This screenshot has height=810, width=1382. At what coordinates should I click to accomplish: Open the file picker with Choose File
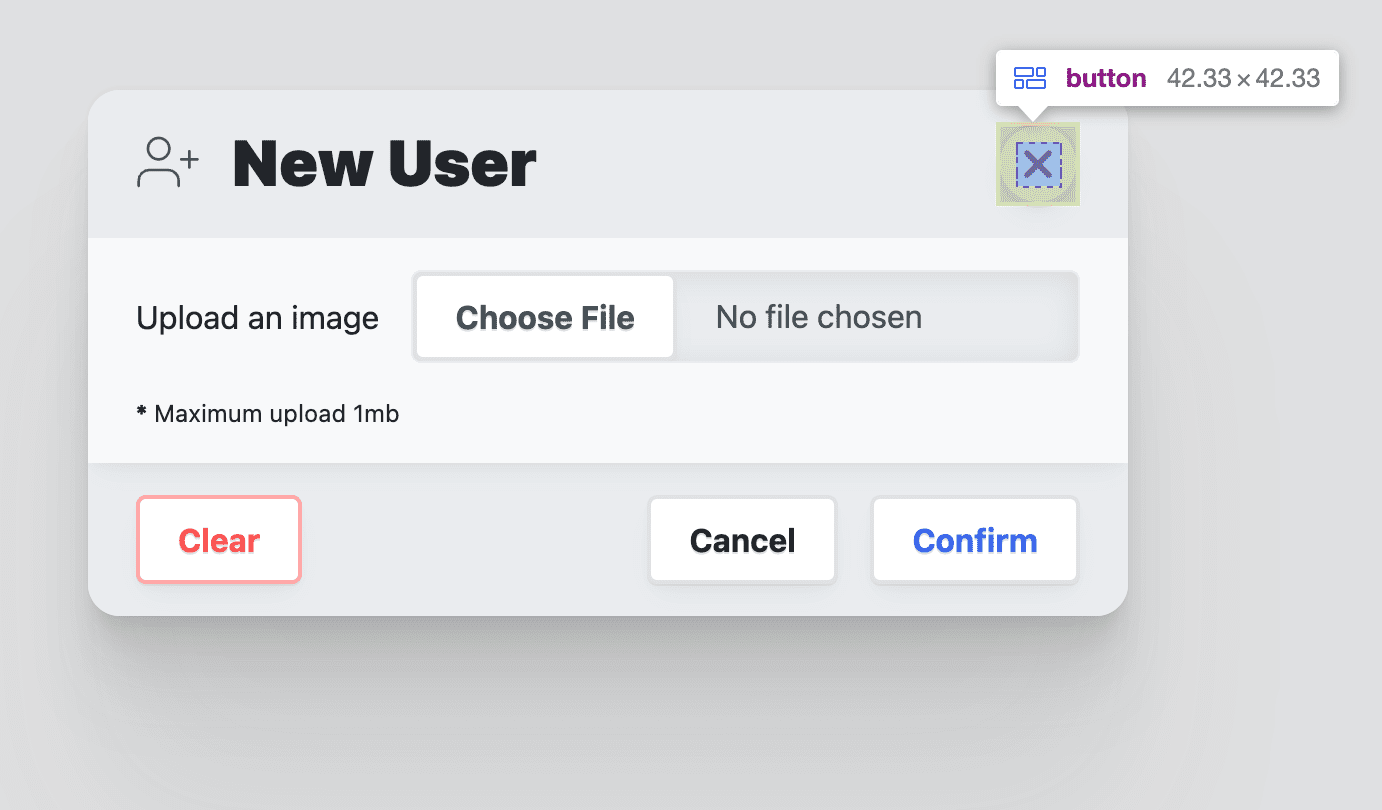click(x=544, y=317)
